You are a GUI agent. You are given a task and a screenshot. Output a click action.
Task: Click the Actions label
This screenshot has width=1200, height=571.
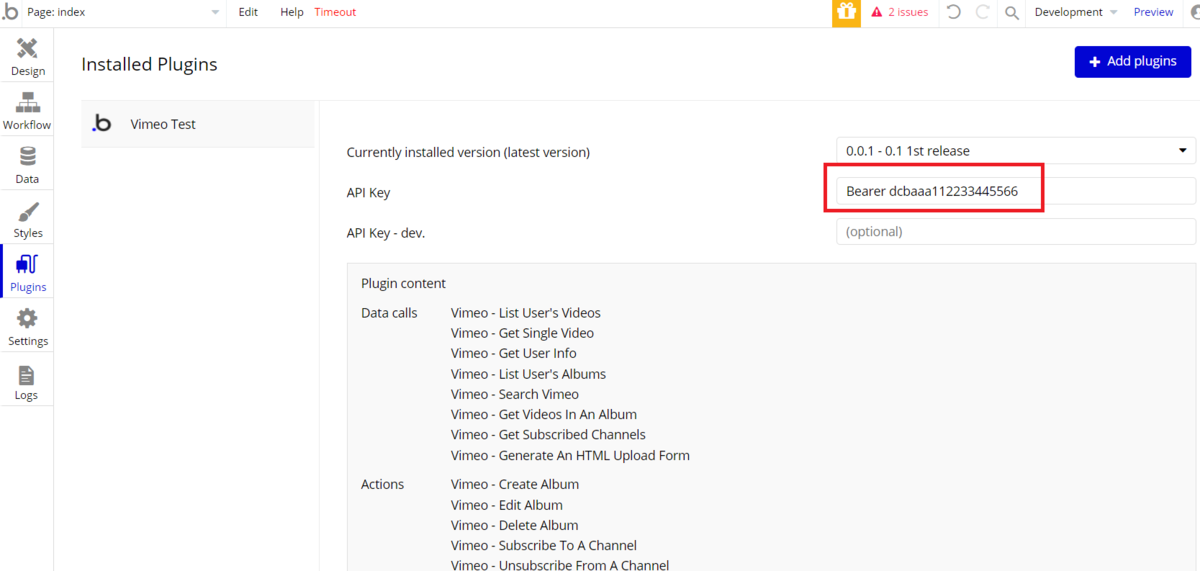(382, 484)
